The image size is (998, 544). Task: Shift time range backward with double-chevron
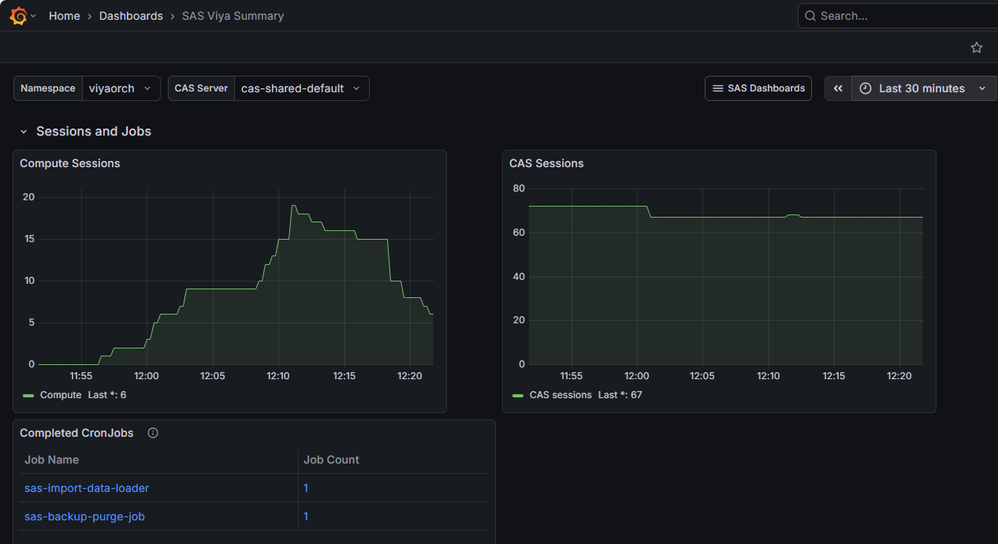838,88
